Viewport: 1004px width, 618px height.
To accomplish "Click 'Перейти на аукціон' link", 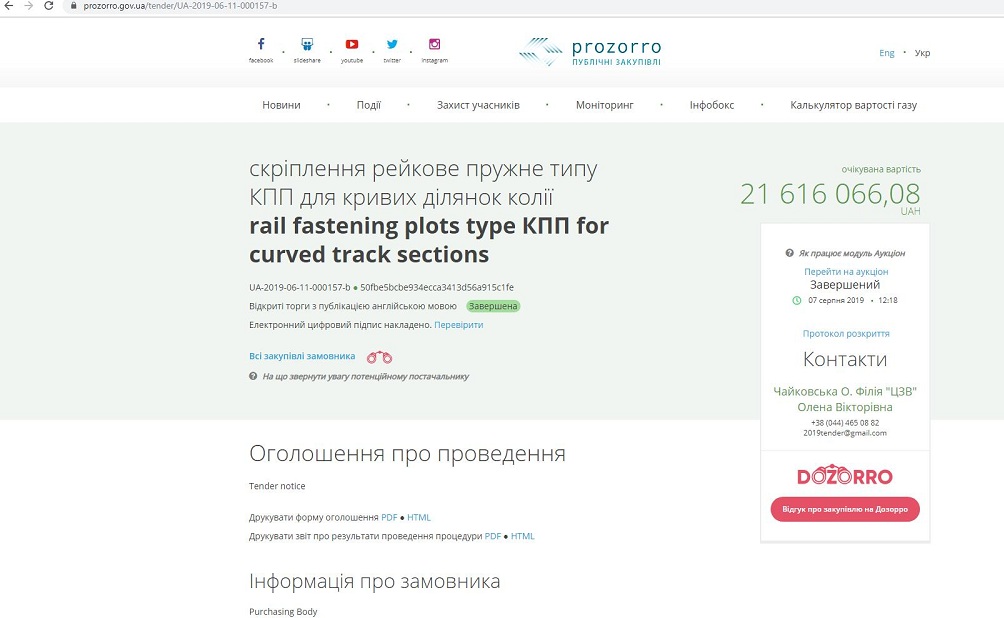I will tap(846, 272).
